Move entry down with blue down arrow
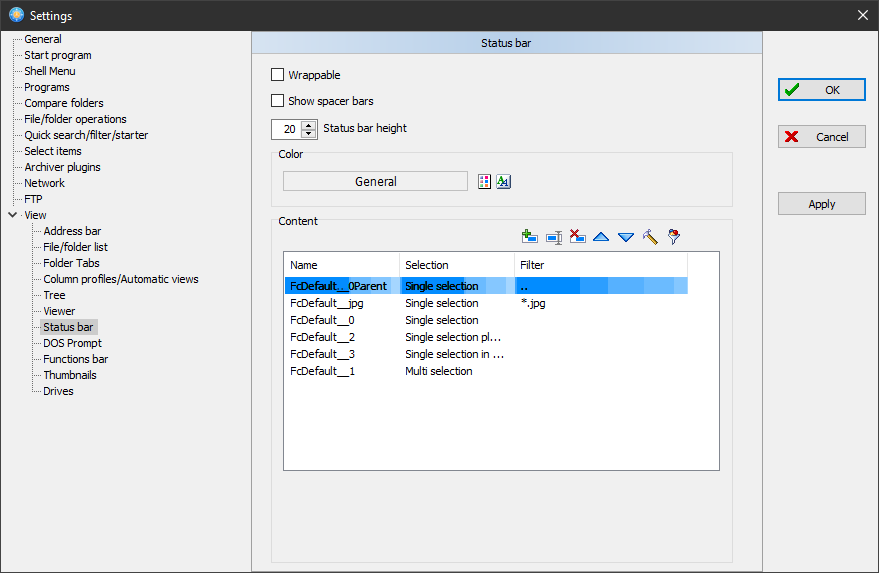Image resolution: width=879 pixels, height=573 pixels. click(625, 237)
